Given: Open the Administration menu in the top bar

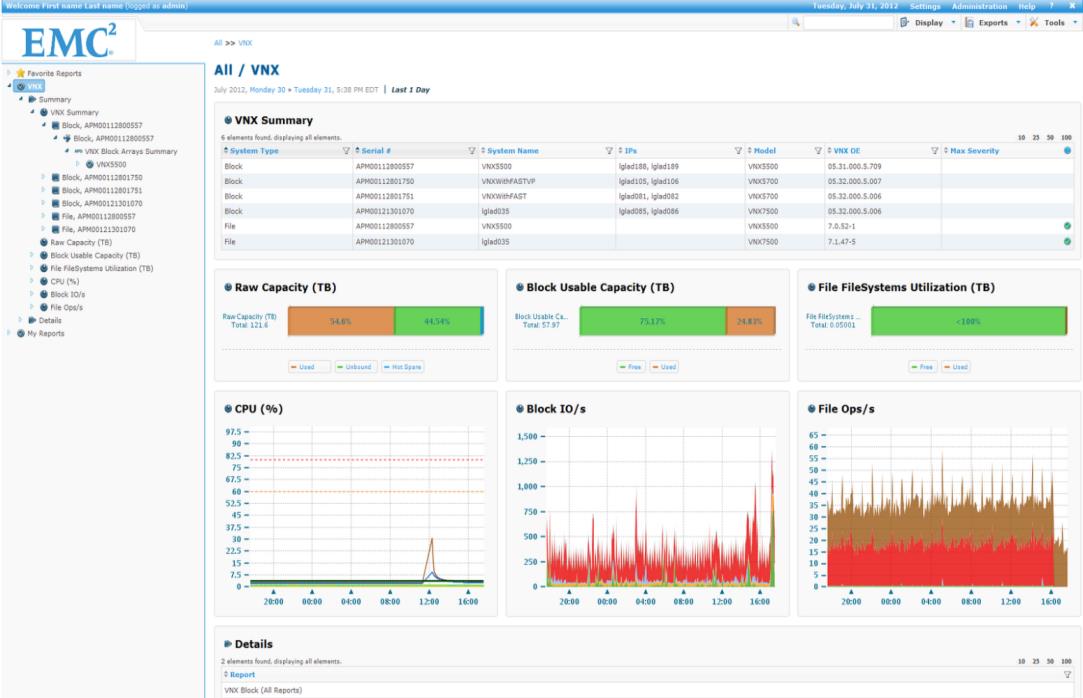Looking at the screenshot, I should 979,6.
